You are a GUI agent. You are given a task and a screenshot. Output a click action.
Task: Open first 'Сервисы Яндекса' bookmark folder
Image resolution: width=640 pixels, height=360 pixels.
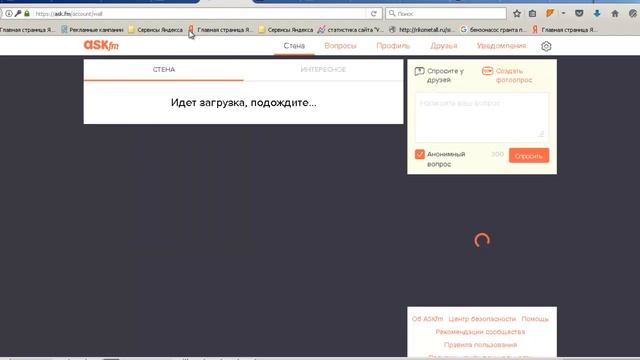point(155,29)
